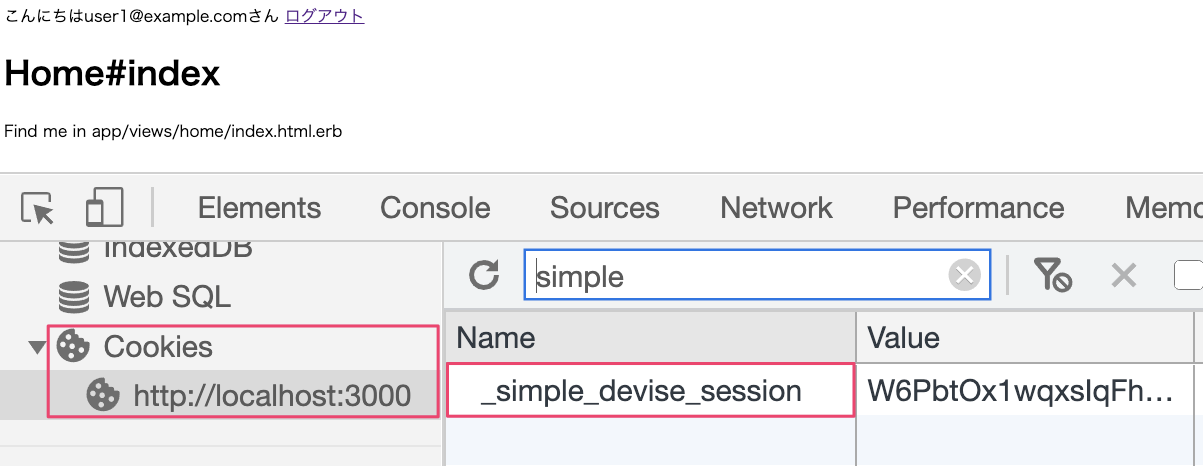The width and height of the screenshot is (1203, 466).
Task: Click the inspect element cursor icon
Action: (x=38, y=208)
